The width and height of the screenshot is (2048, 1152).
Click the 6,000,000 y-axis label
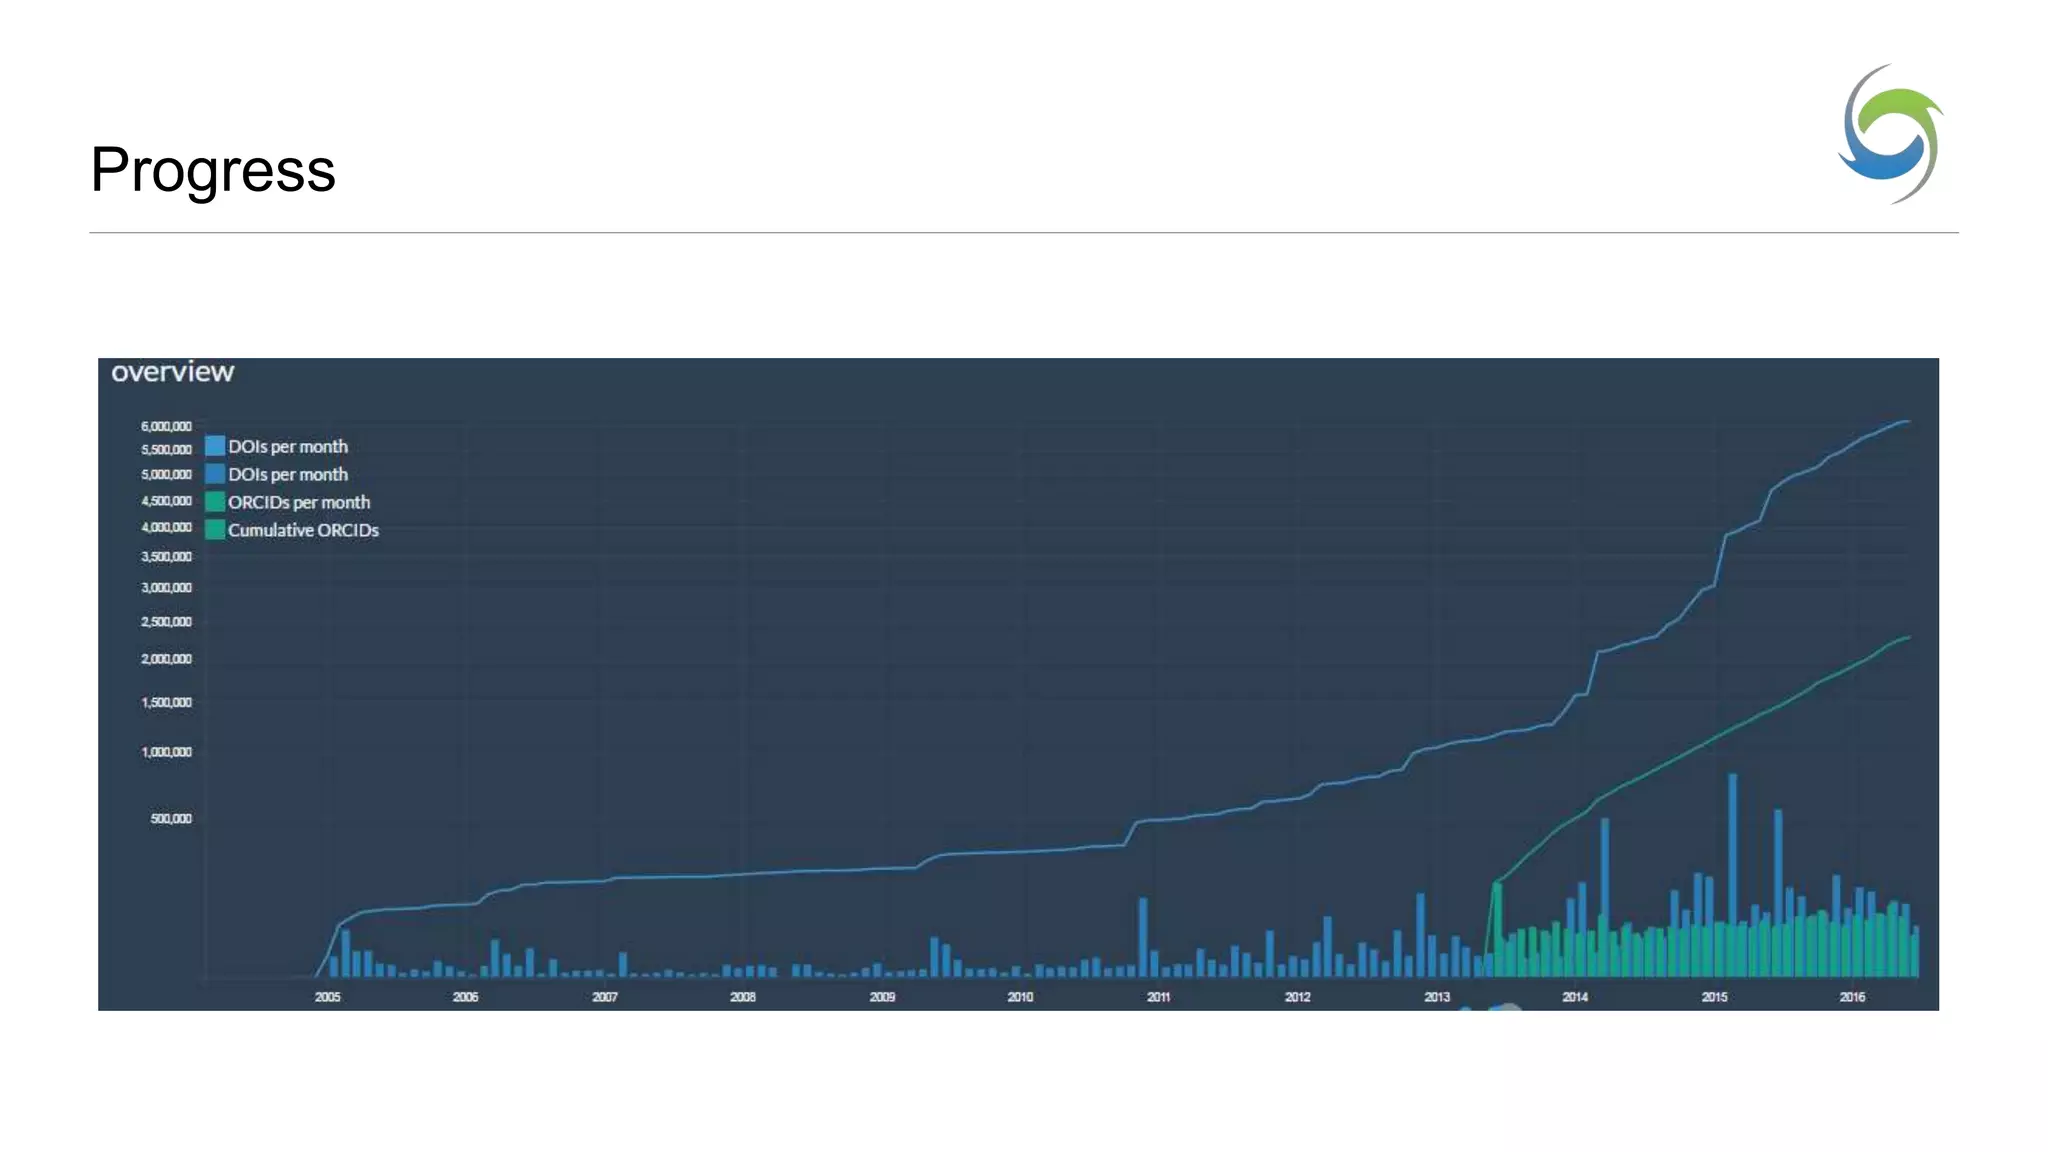coord(166,426)
